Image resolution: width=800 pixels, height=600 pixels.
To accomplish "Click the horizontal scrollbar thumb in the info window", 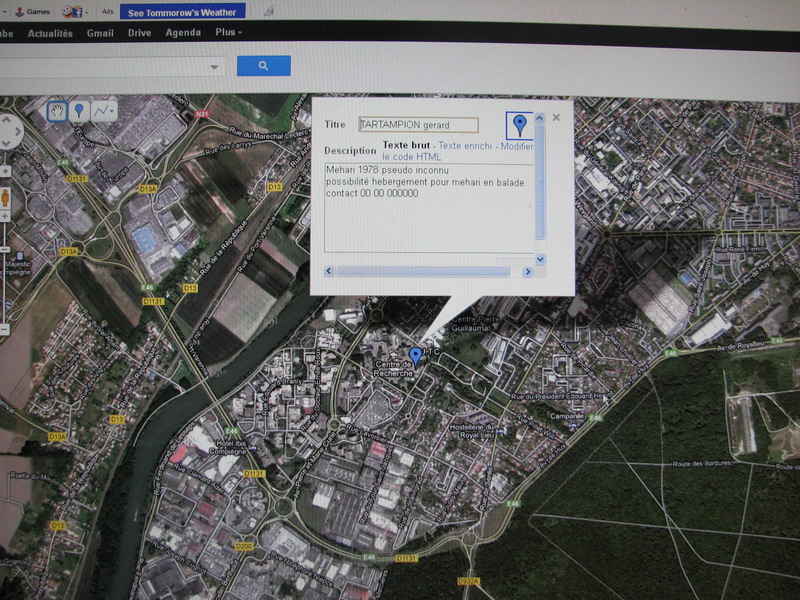I will [x=422, y=271].
